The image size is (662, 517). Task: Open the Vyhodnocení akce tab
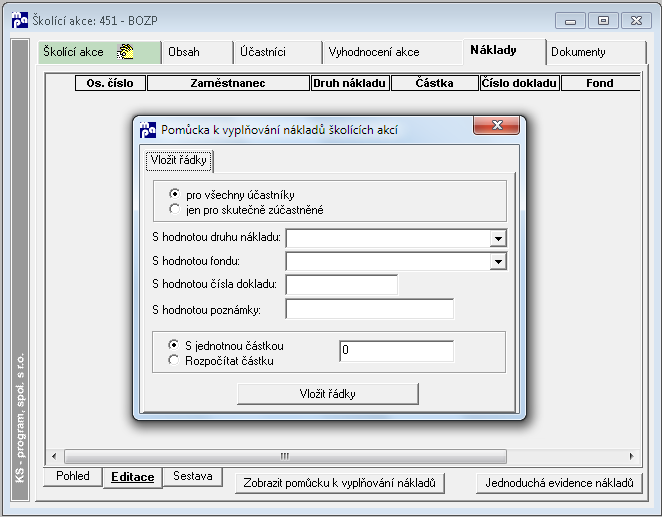(x=393, y=52)
